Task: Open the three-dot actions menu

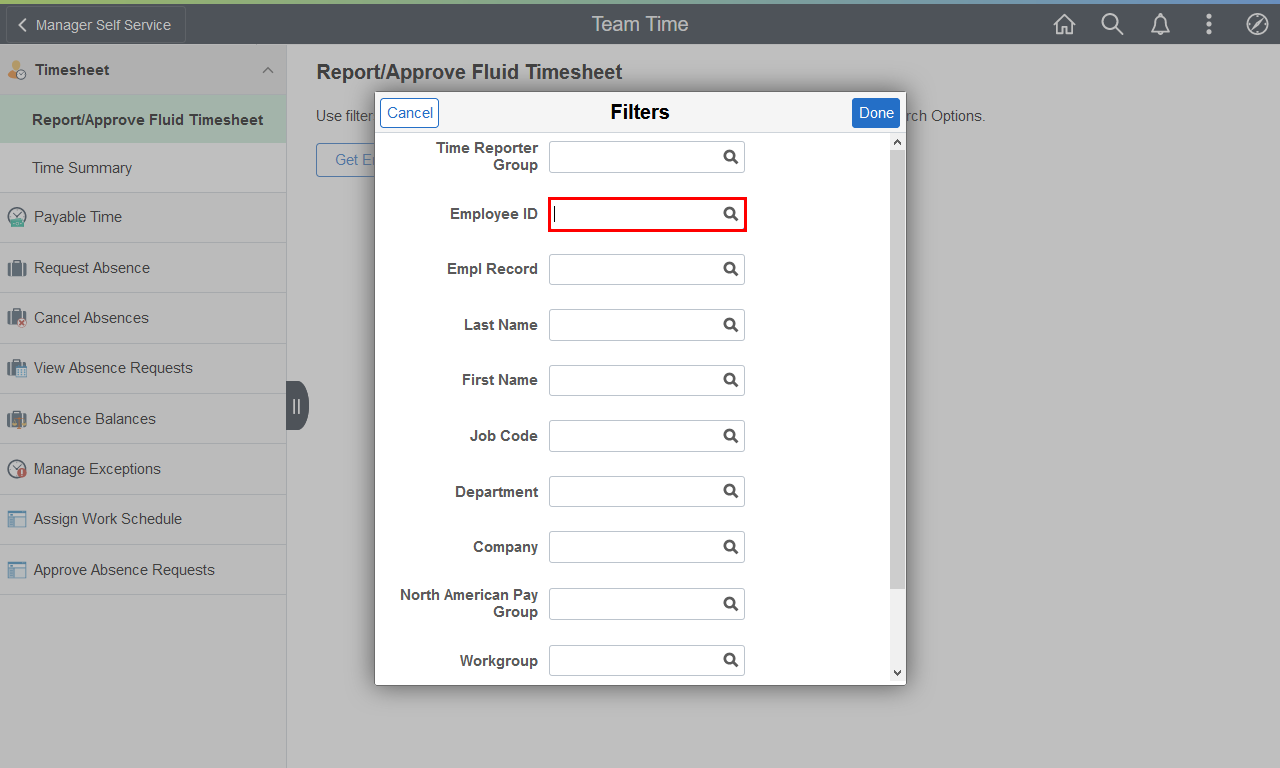Action: tap(1209, 25)
